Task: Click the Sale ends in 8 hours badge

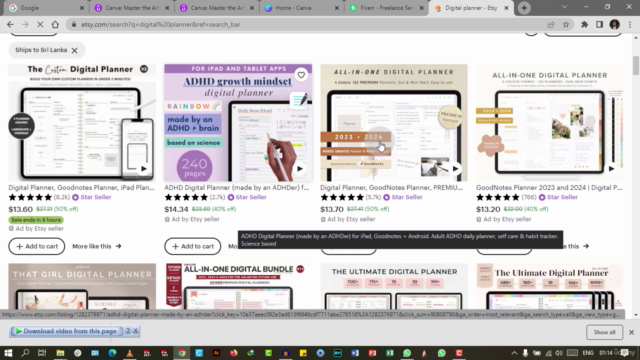Action: [36, 220]
